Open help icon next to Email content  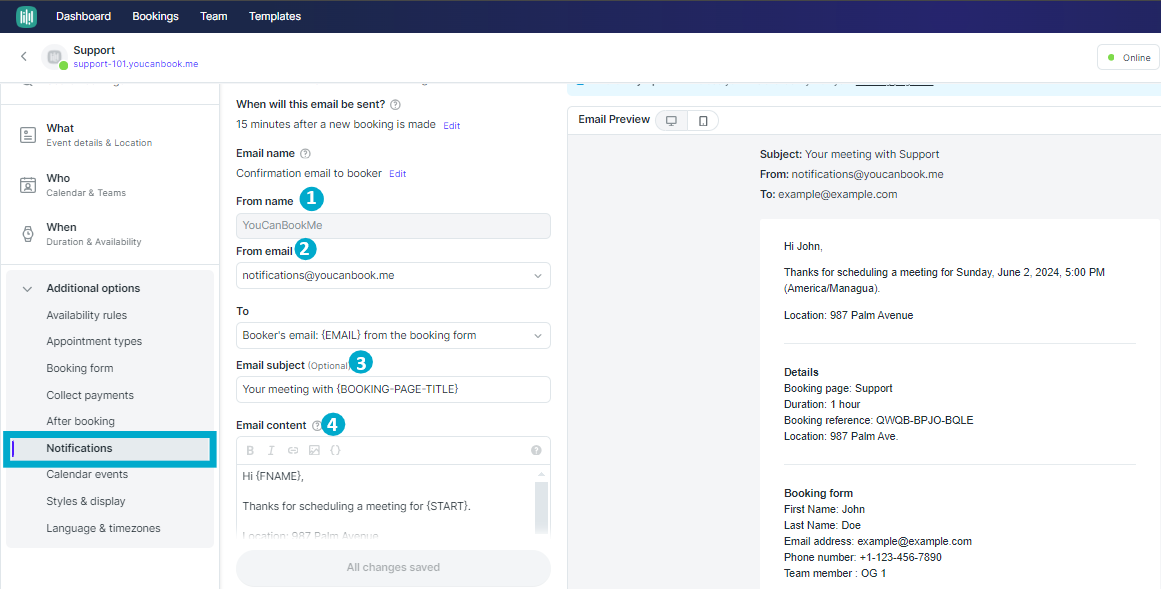point(317,425)
